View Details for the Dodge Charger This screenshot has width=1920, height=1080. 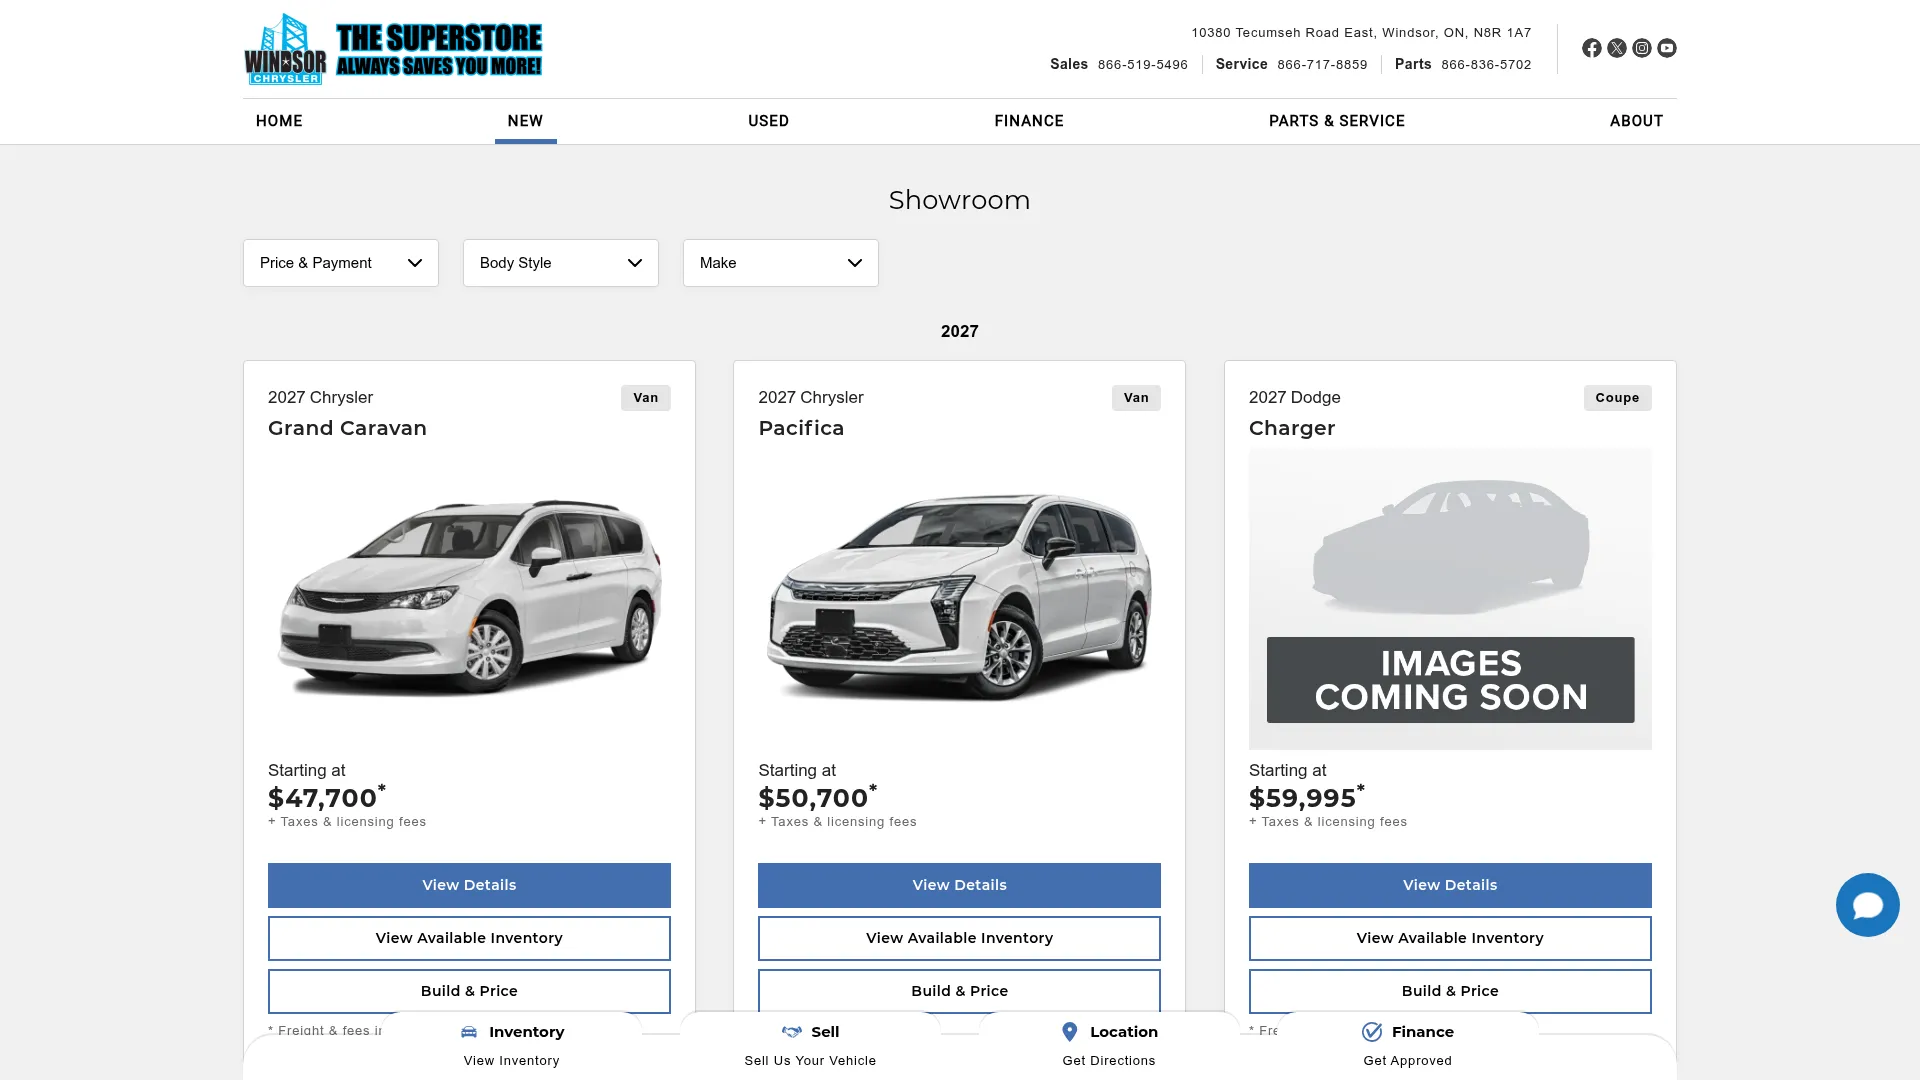(1450, 885)
